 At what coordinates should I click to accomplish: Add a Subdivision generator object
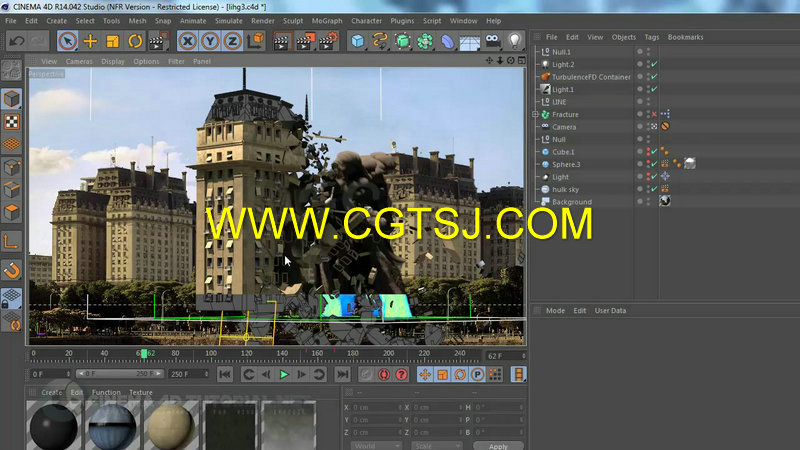(403, 41)
